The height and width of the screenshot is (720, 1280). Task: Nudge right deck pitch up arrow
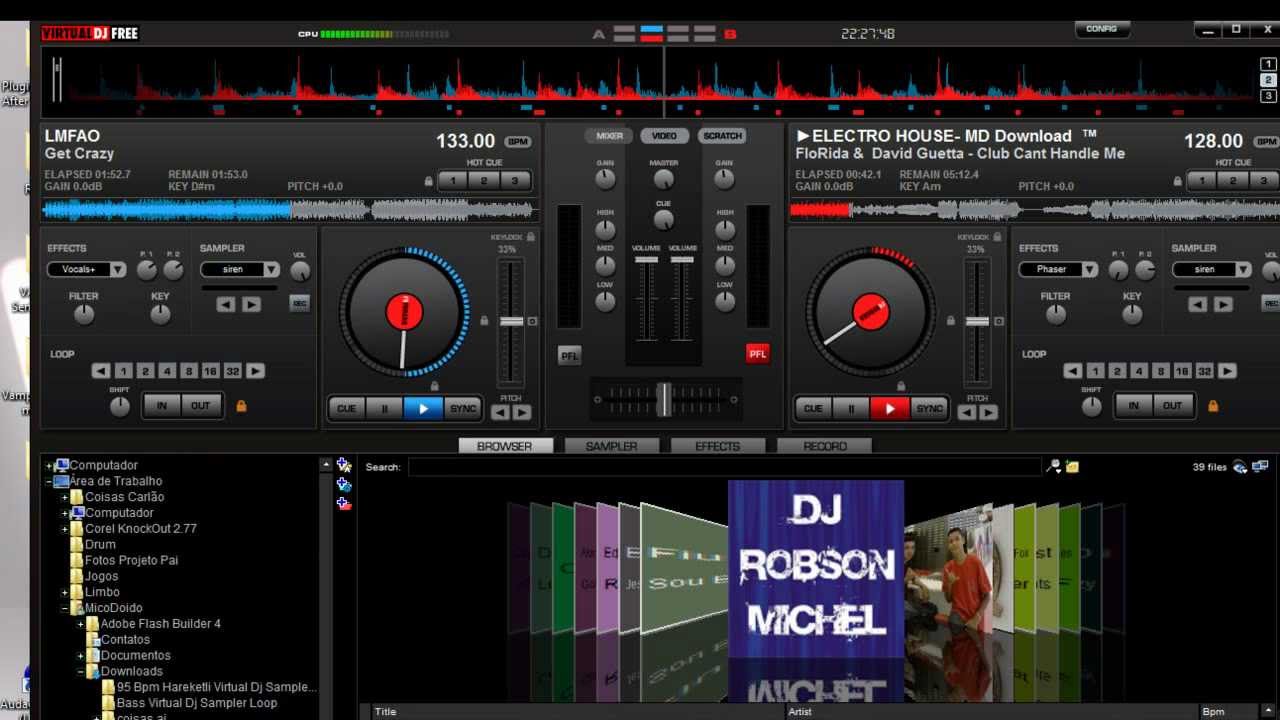tap(989, 412)
